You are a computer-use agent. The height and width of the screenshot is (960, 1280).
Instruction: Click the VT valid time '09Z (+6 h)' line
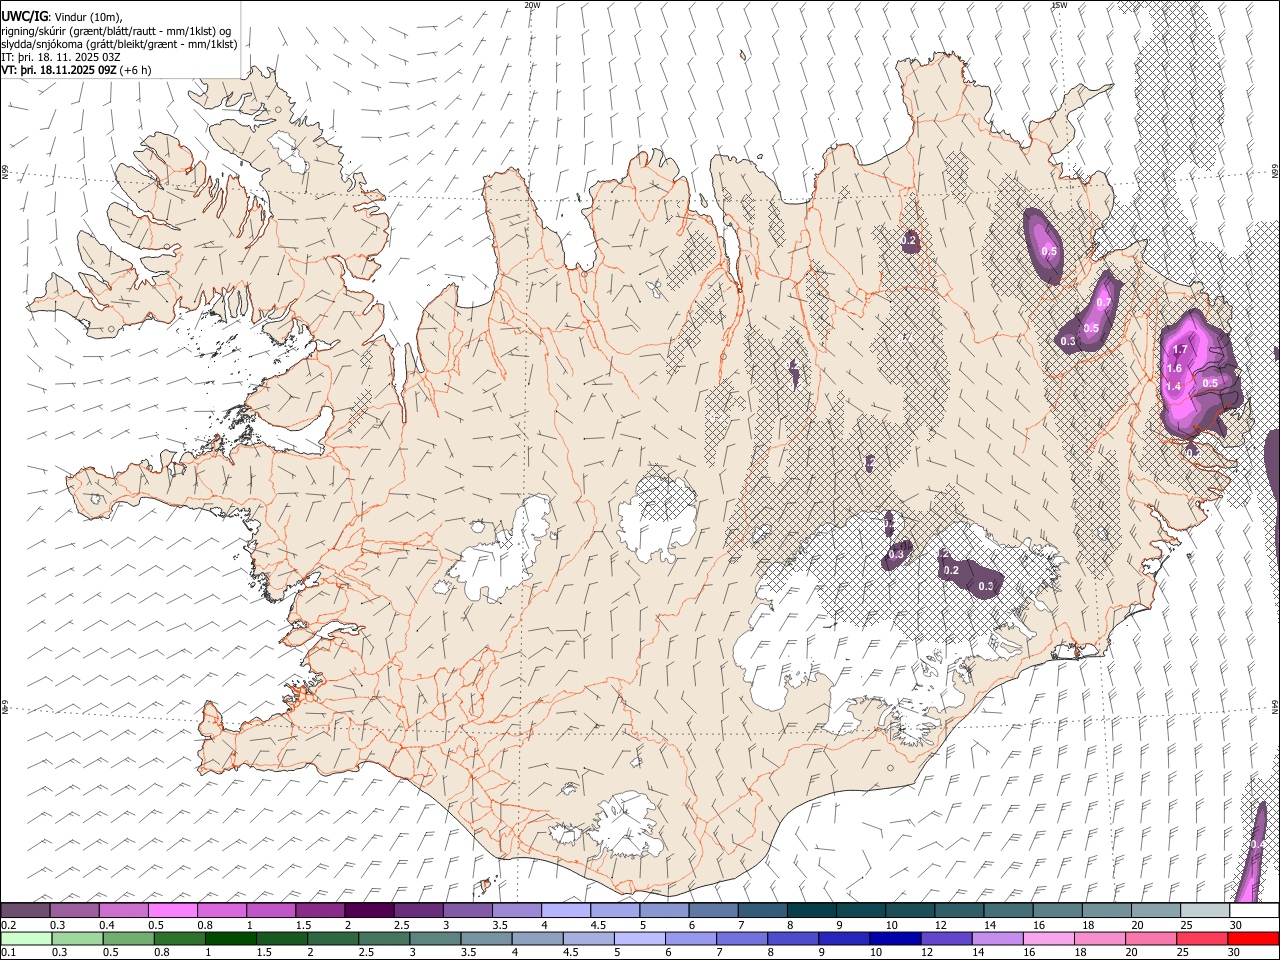pyautogui.click(x=76, y=70)
